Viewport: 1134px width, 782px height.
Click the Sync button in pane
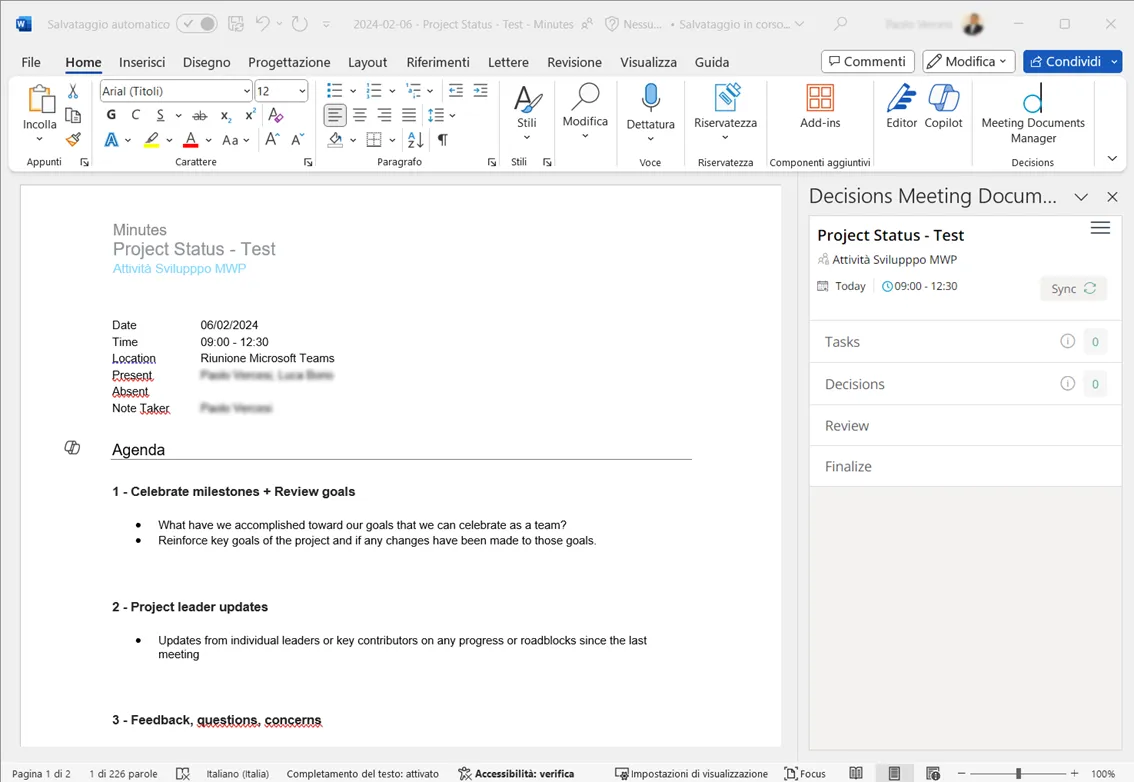[1073, 288]
